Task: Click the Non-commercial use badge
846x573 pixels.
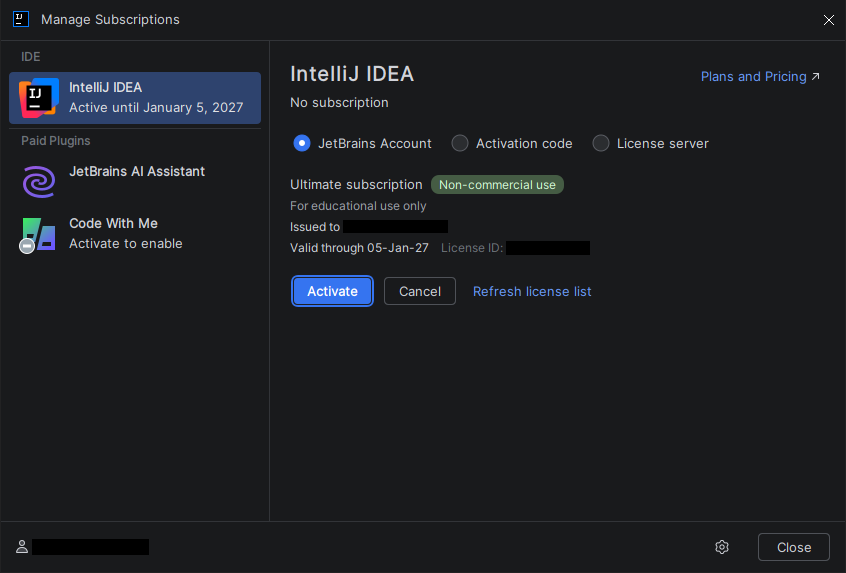Action: pos(497,185)
